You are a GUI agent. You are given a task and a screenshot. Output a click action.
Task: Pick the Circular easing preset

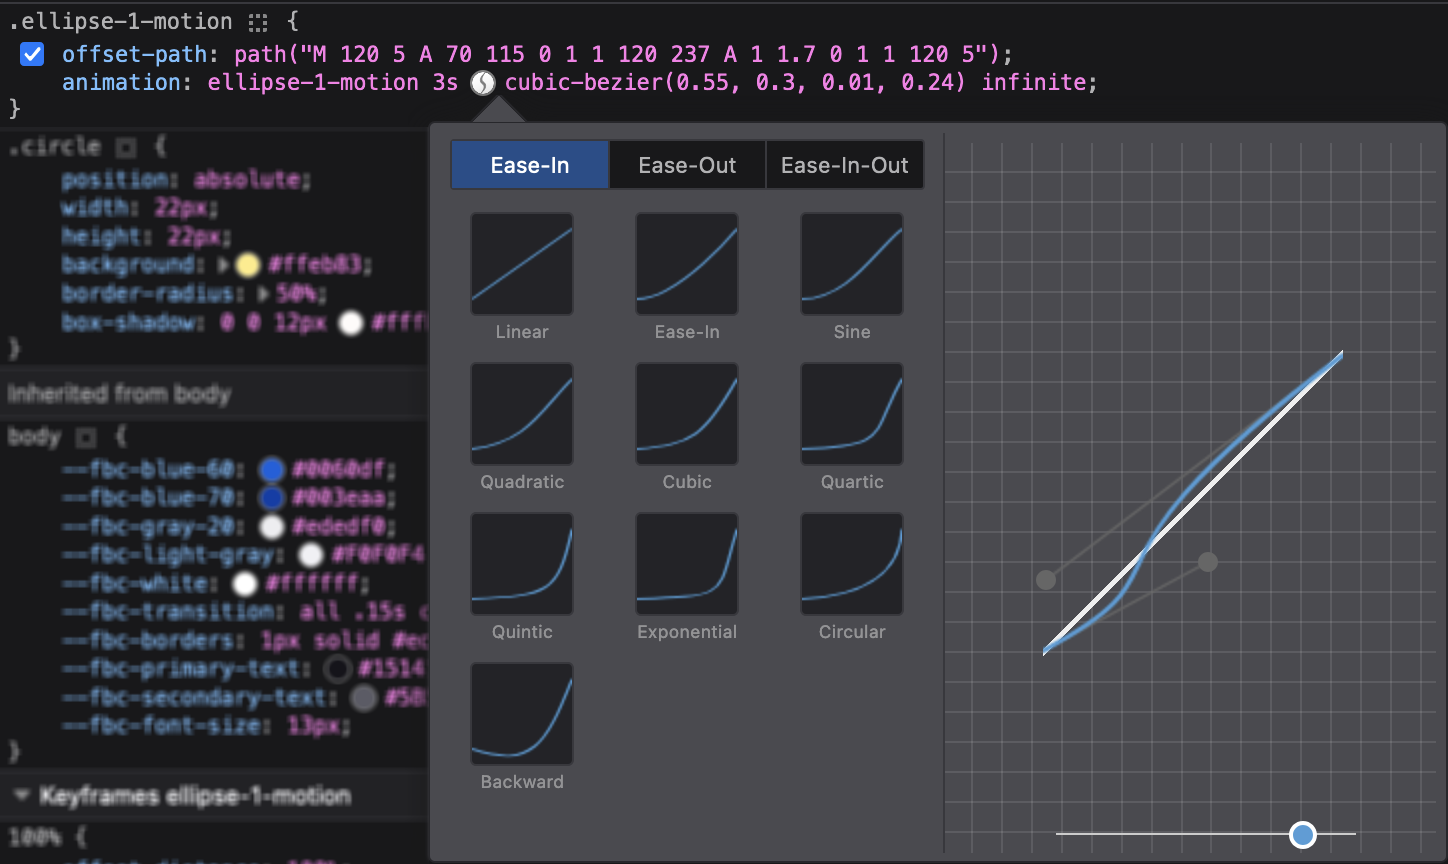click(x=852, y=564)
